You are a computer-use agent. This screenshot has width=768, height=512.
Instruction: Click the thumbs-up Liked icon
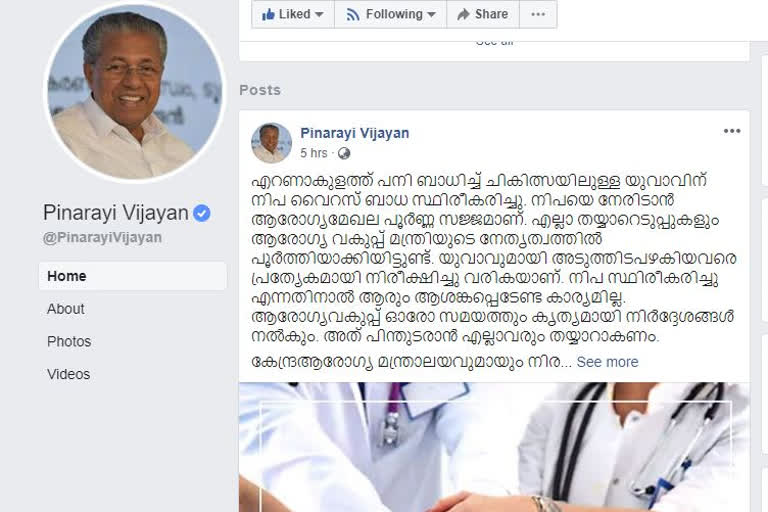point(268,14)
